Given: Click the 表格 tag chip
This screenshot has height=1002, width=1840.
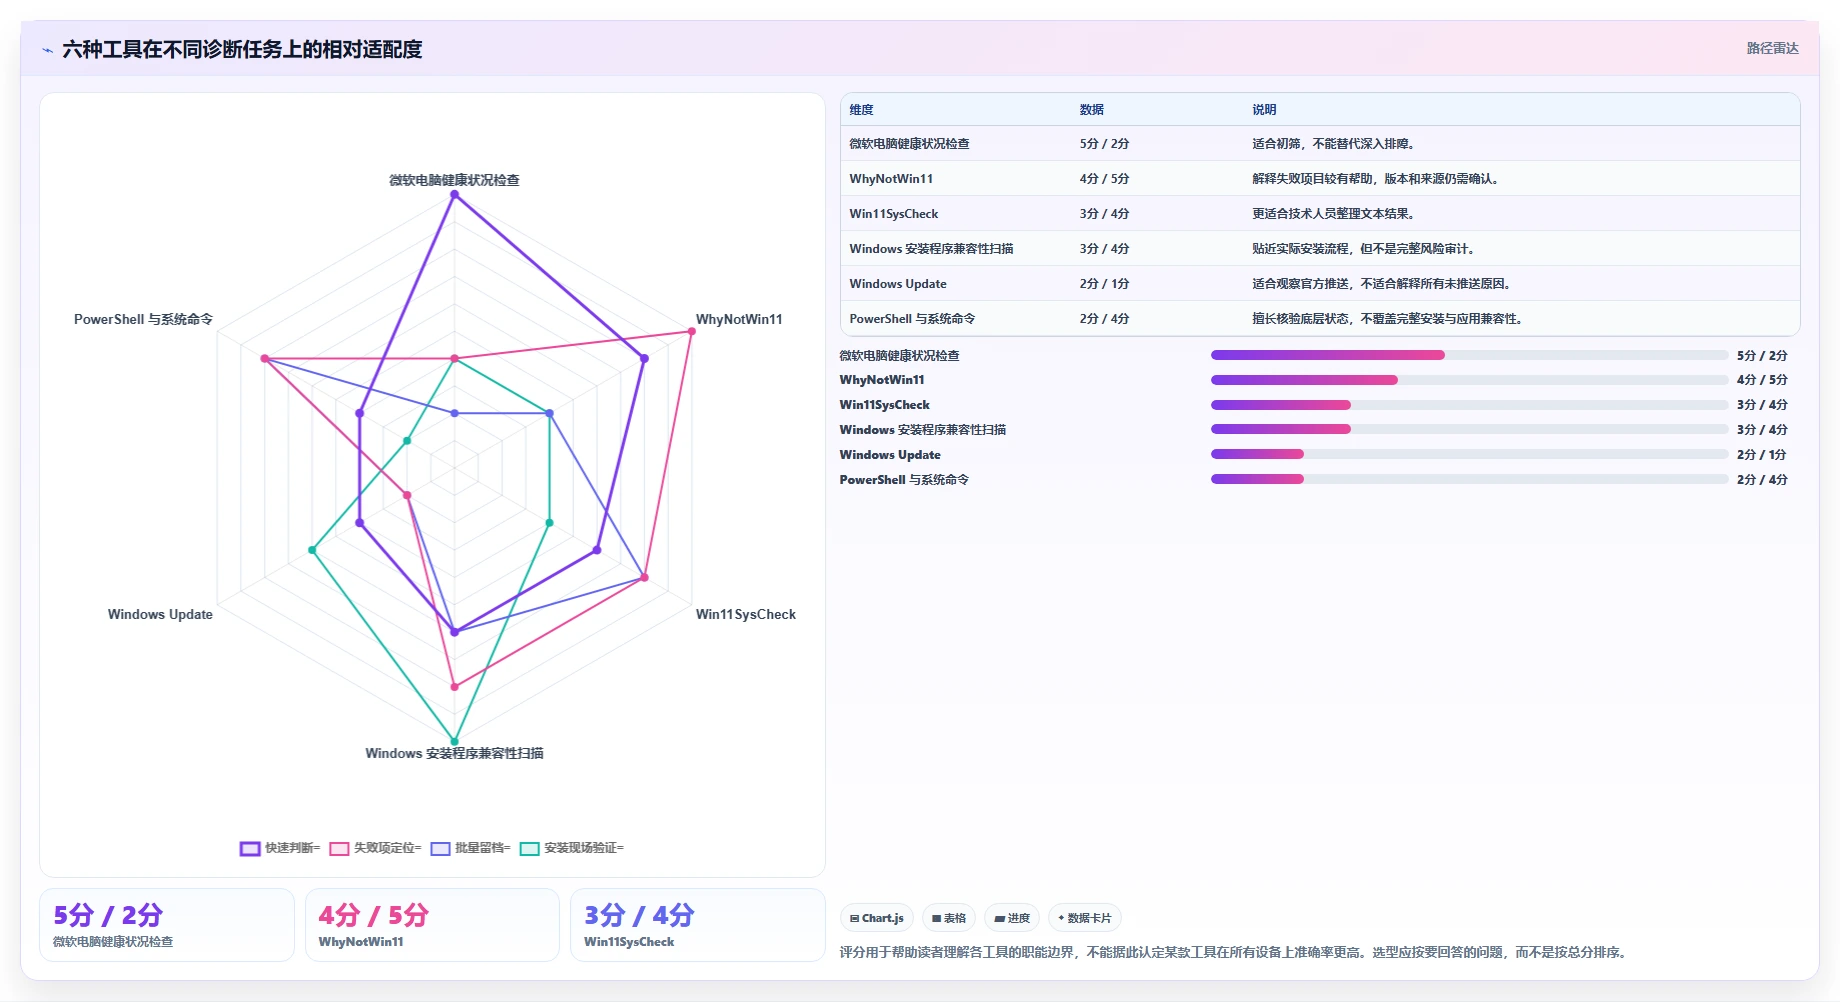Looking at the screenshot, I should (949, 918).
